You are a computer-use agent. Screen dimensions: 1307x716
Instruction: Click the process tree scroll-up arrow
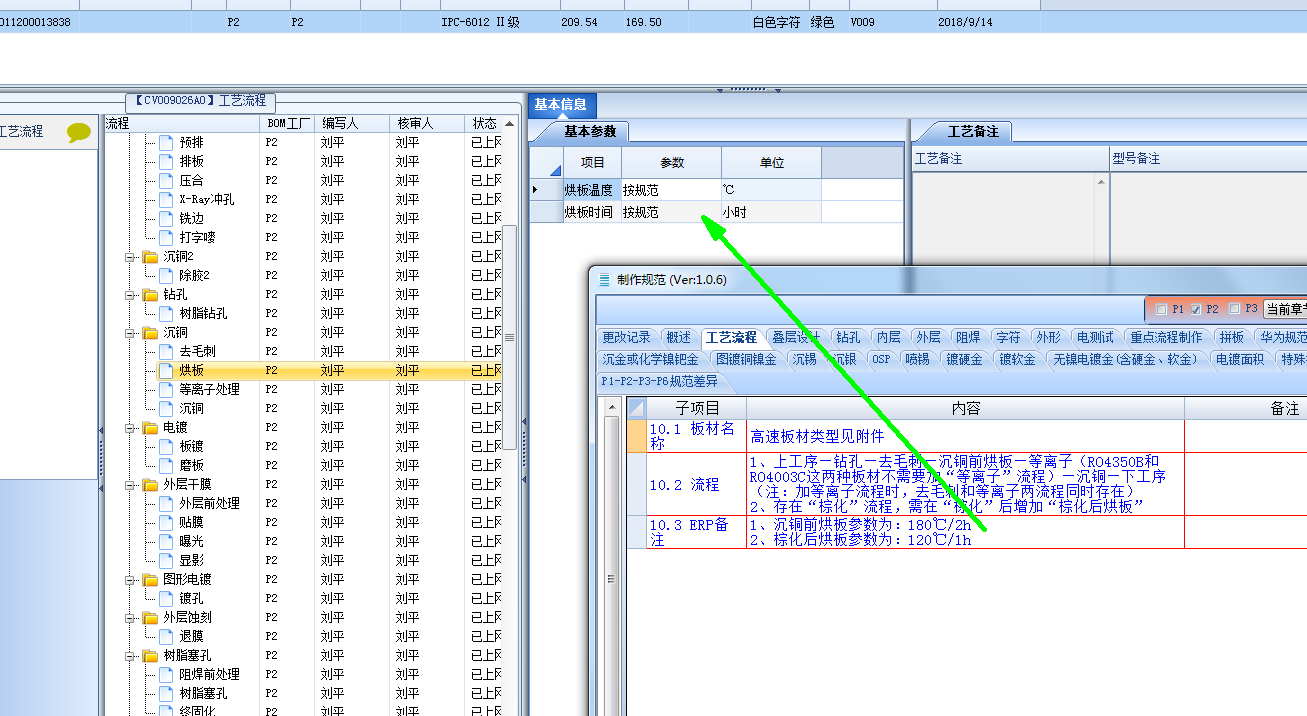pyautogui.click(x=509, y=122)
